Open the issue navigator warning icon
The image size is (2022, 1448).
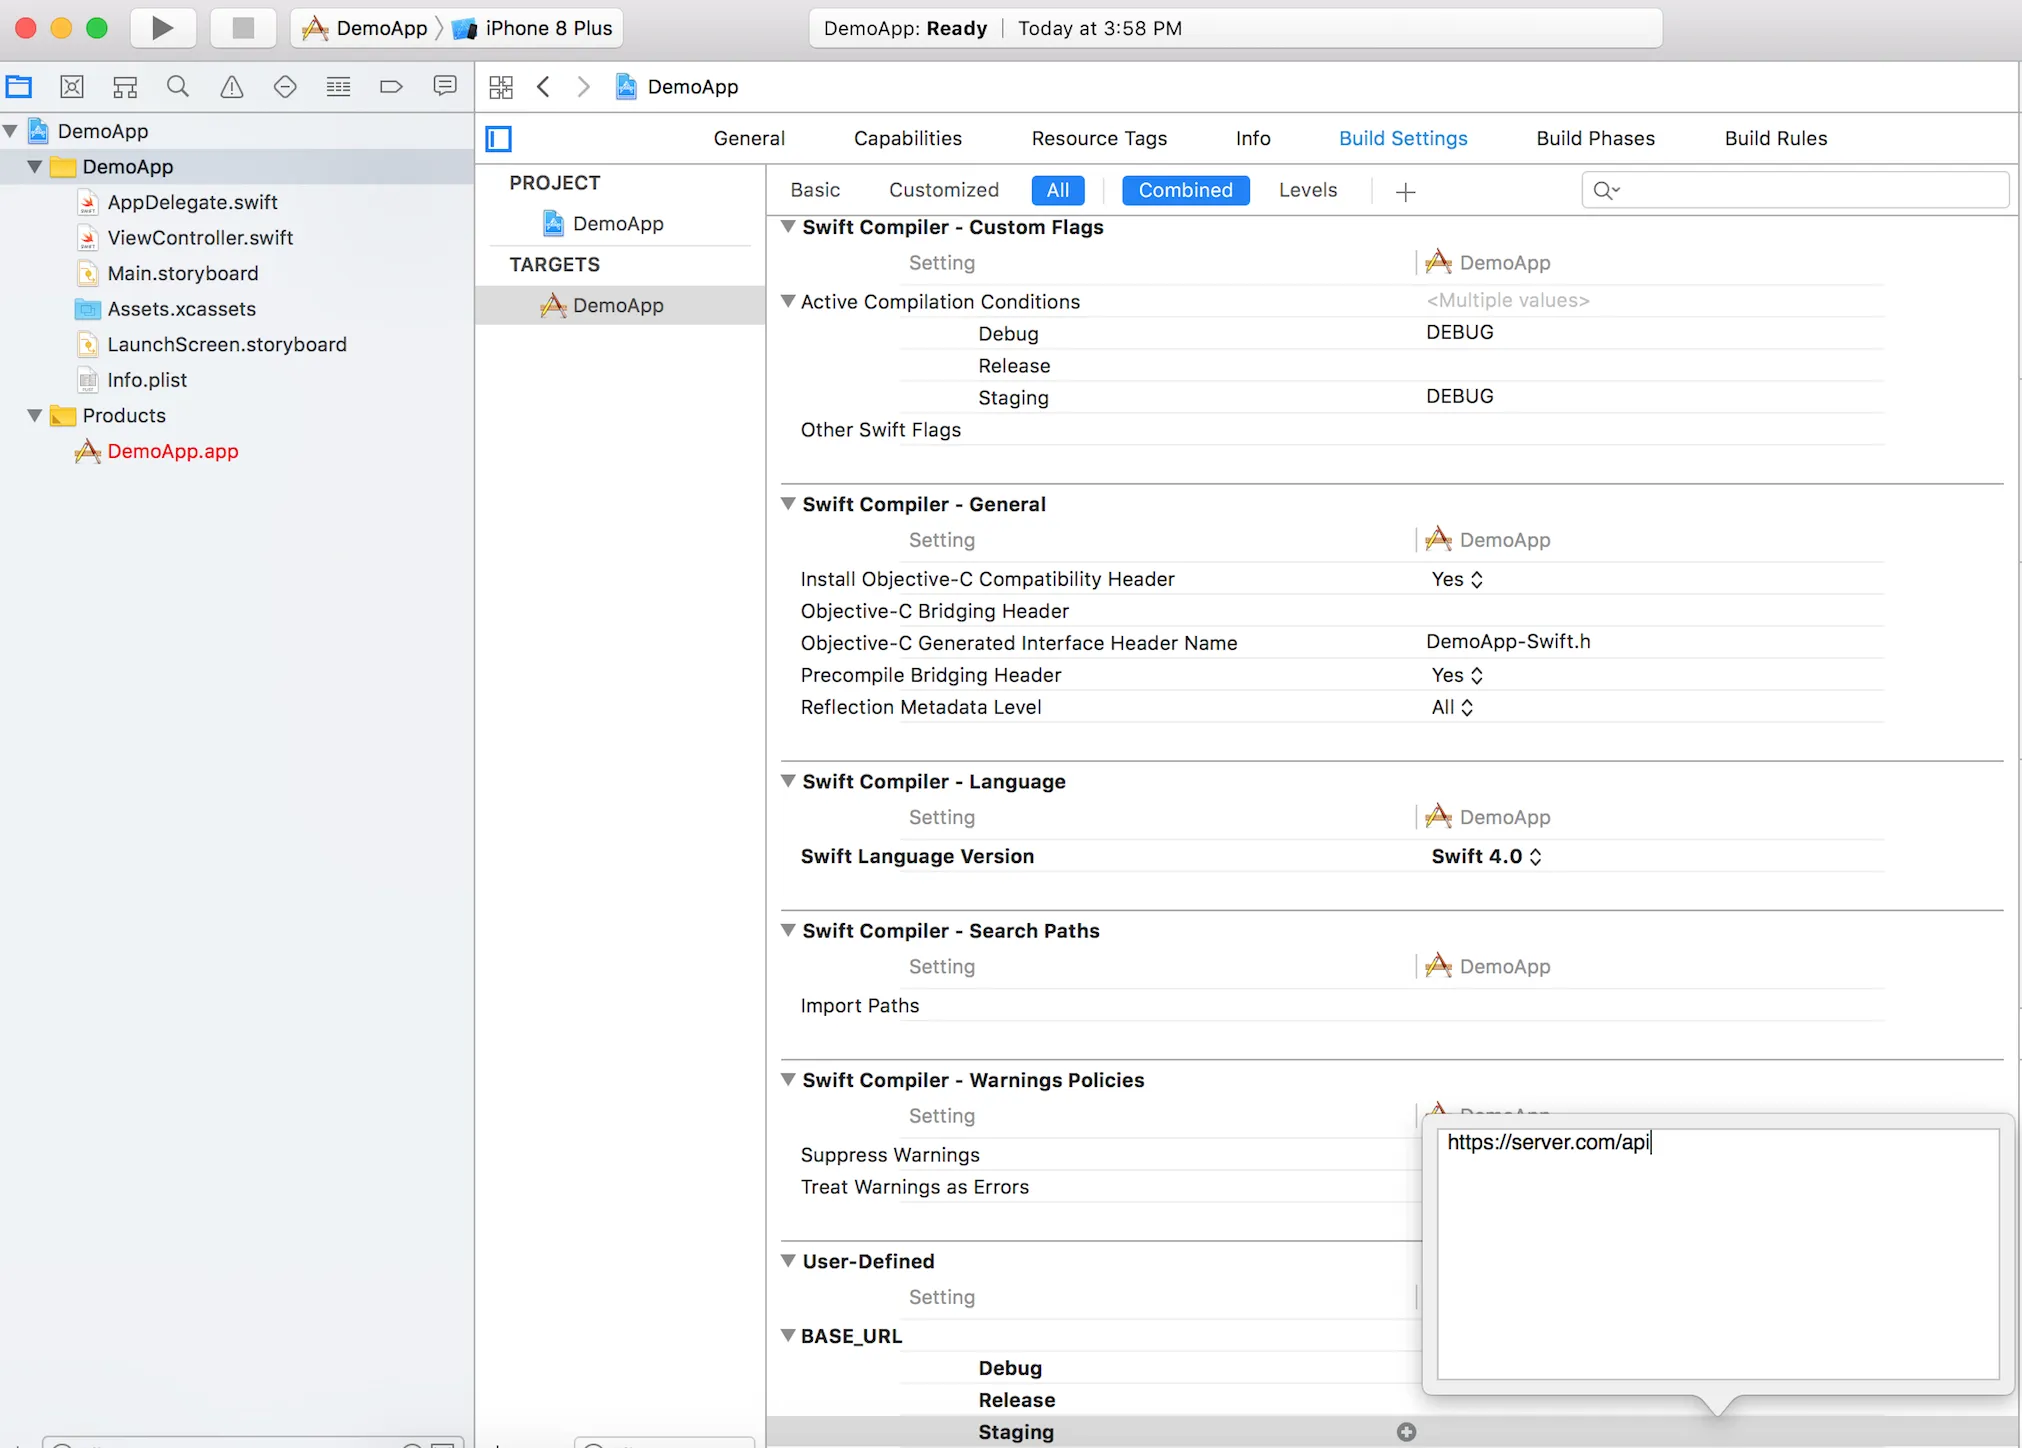pos(231,87)
